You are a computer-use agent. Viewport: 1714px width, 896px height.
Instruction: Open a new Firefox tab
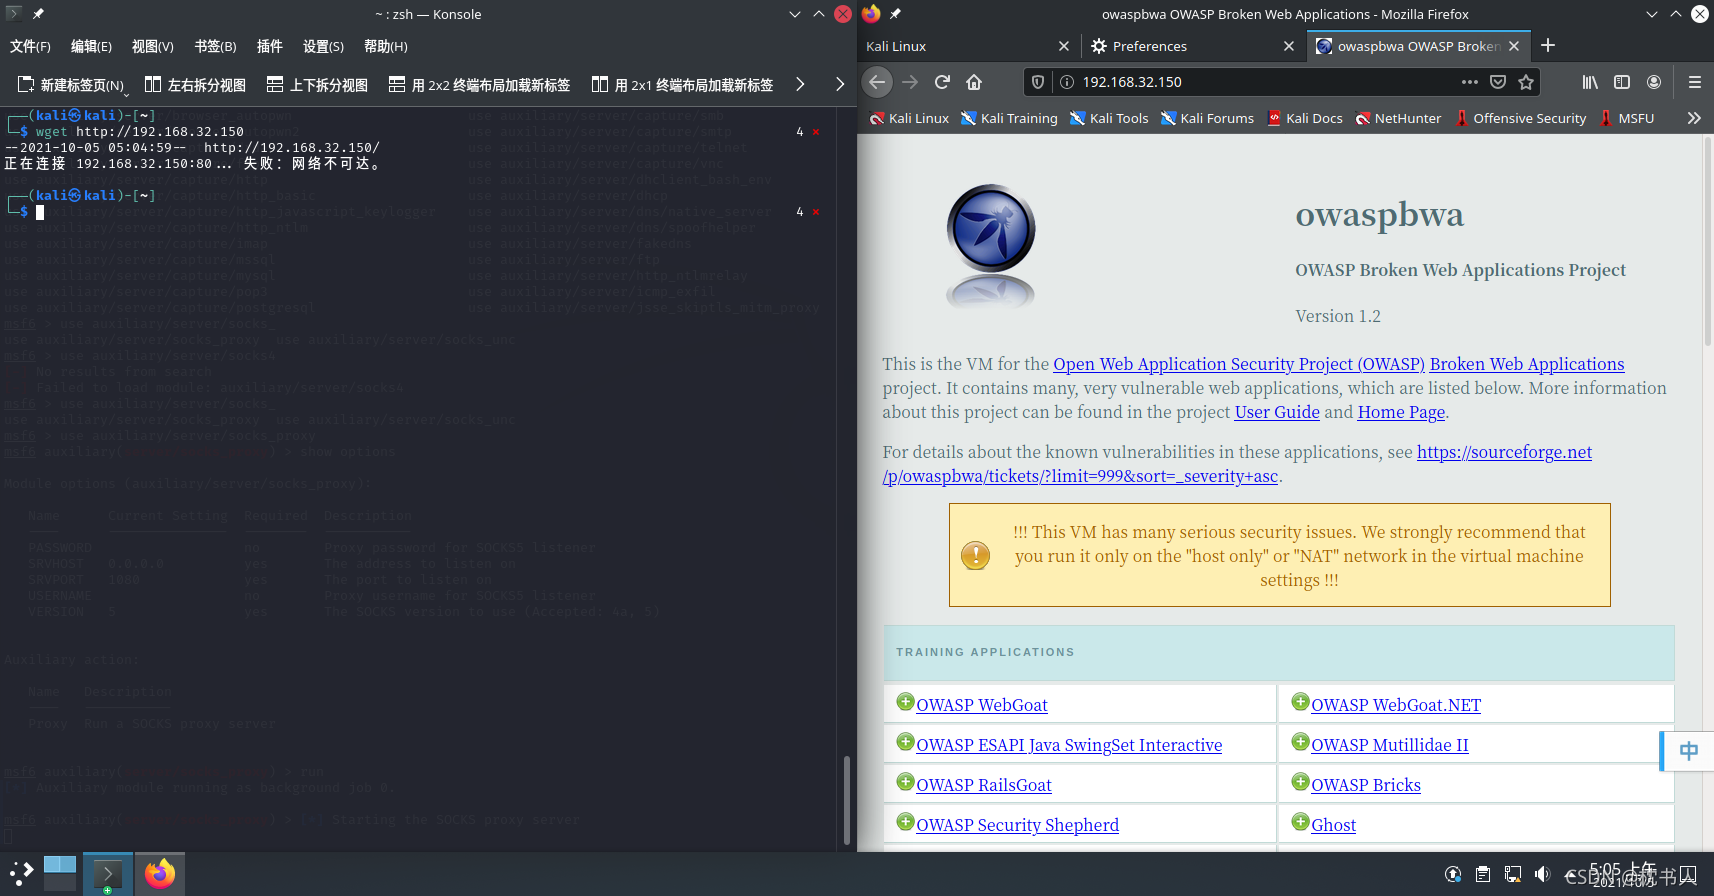[x=1548, y=45]
